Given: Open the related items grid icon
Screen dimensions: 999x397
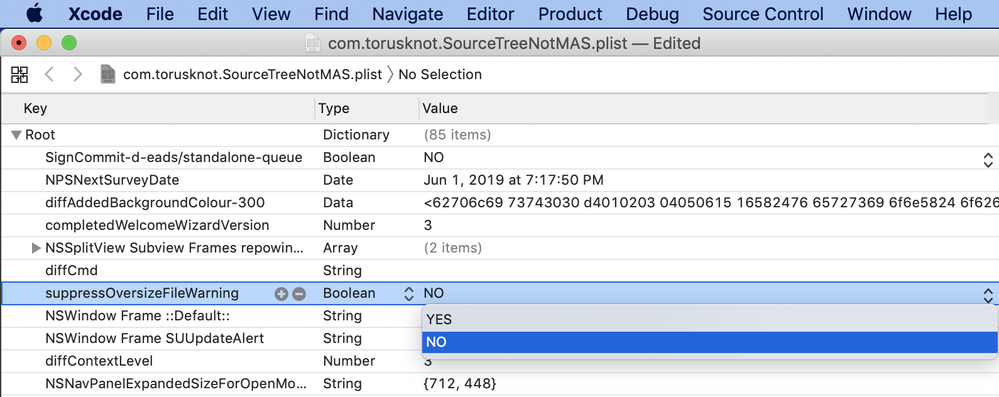Looking at the screenshot, I should pos(20,75).
